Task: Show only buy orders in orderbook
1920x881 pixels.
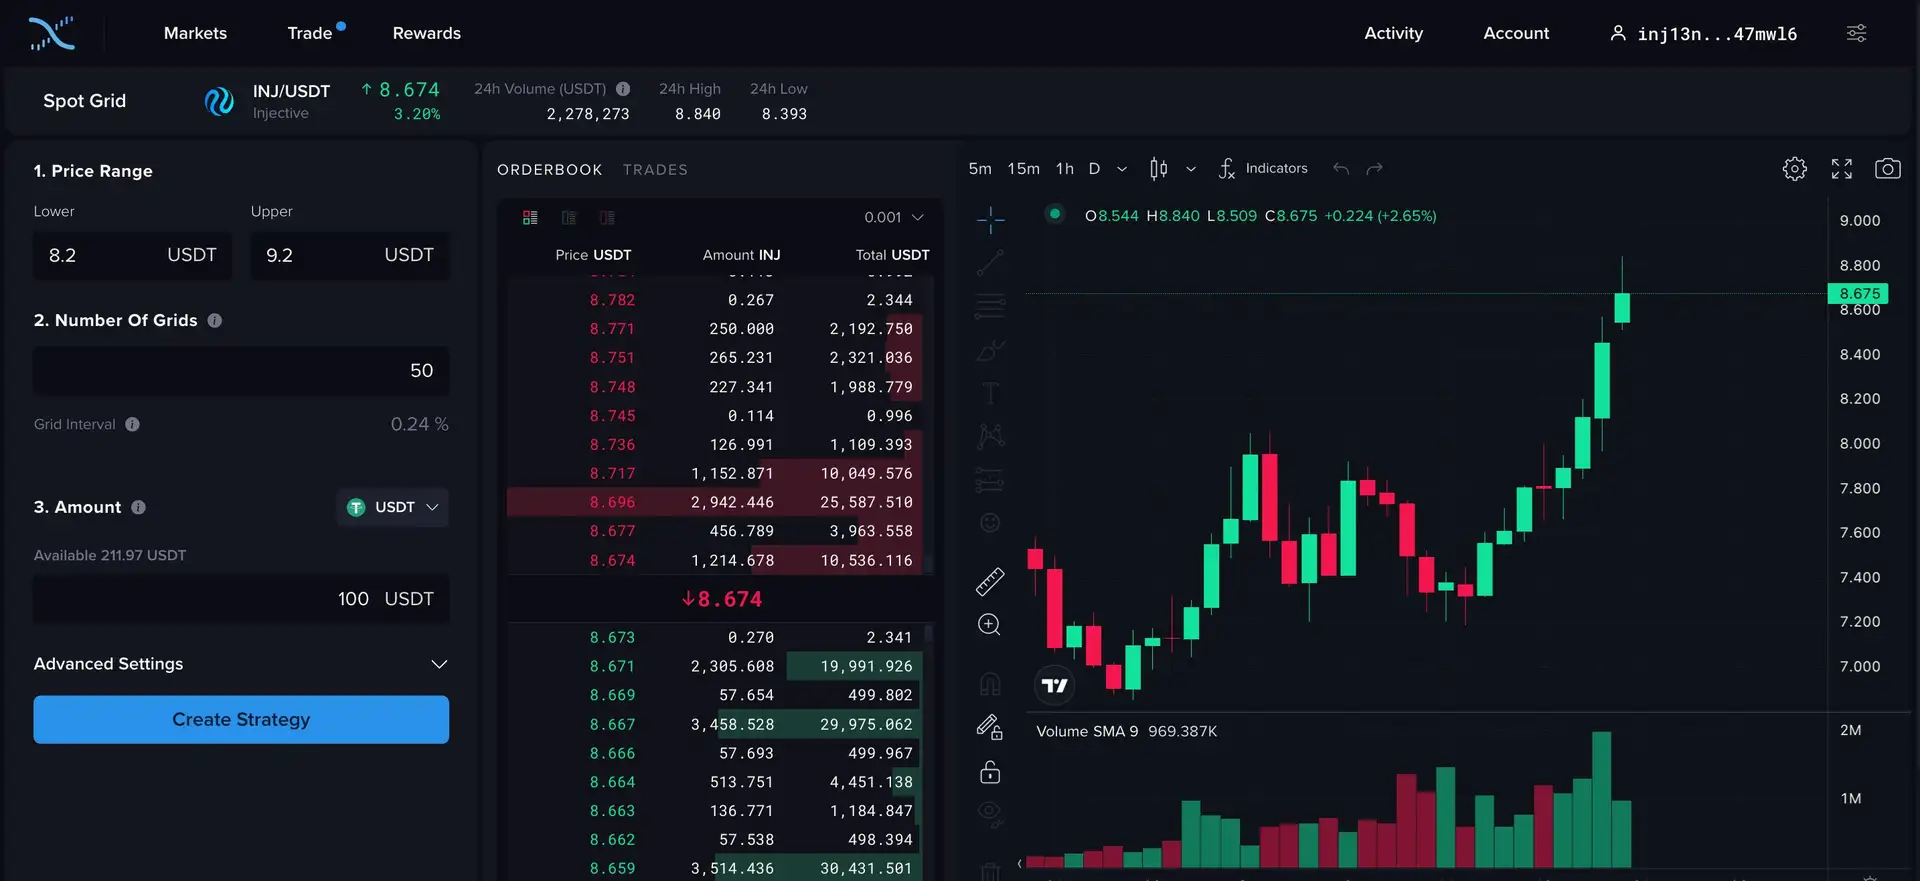Action: pyautogui.click(x=569, y=218)
